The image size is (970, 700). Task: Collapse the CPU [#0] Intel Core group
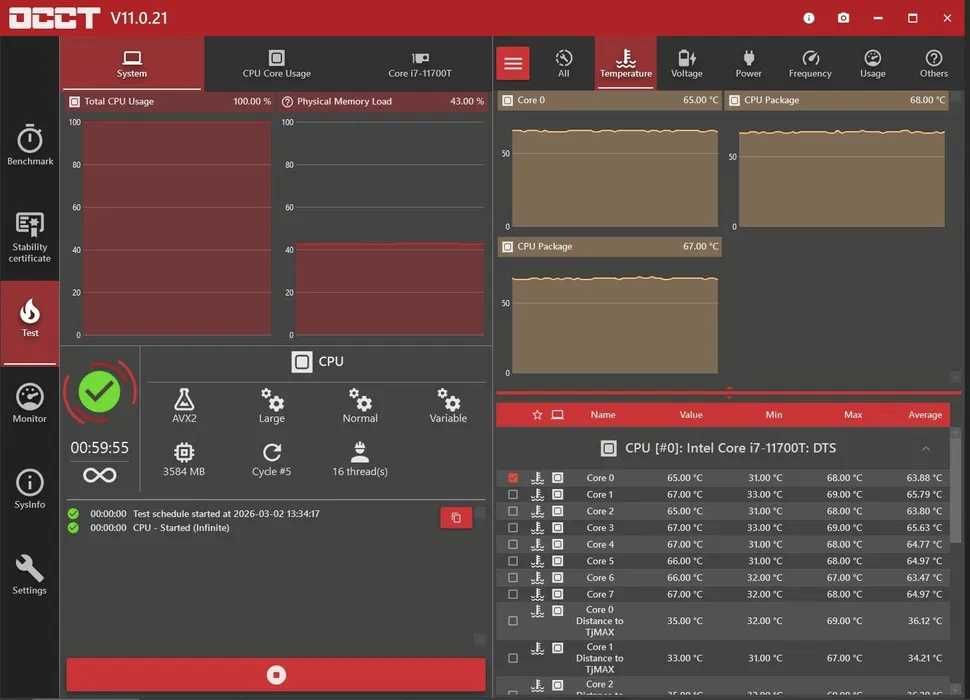[925, 448]
